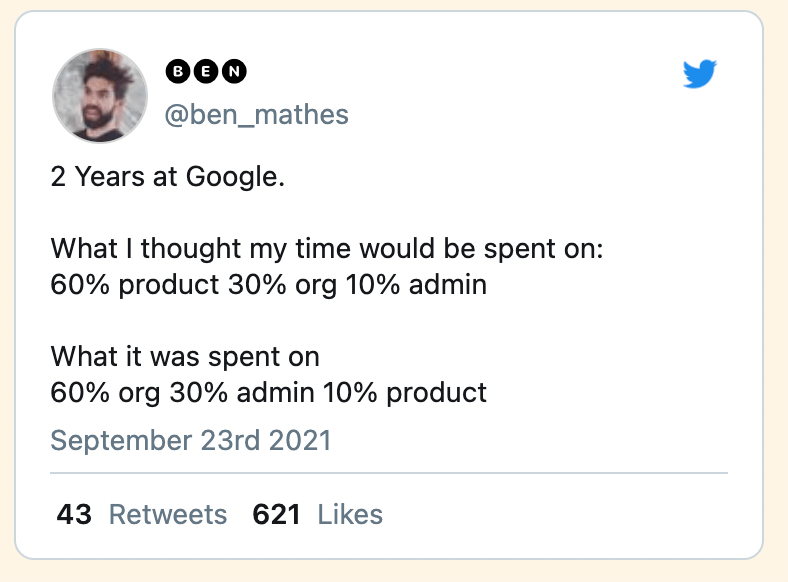This screenshot has width=788, height=582.
Task: Click the circled letter B icon
Action: 176,72
